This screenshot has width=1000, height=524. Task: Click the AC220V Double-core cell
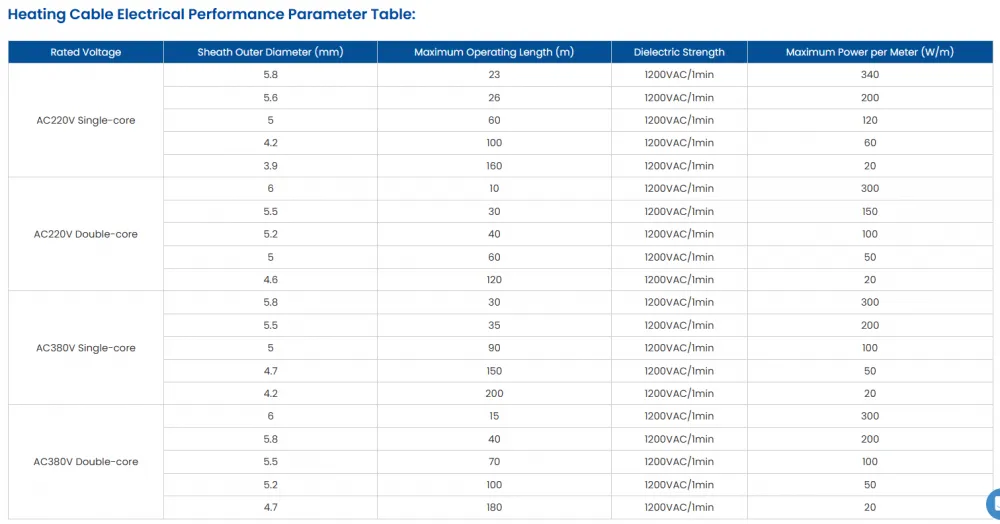pyautogui.click(x=85, y=234)
